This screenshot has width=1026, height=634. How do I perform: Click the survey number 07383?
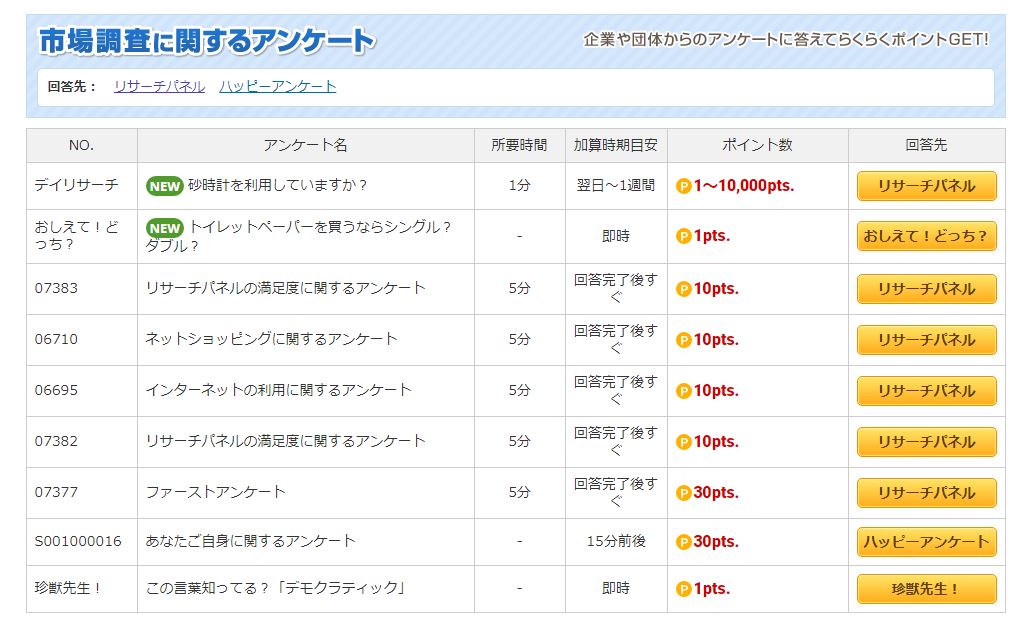(x=56, y=288)
